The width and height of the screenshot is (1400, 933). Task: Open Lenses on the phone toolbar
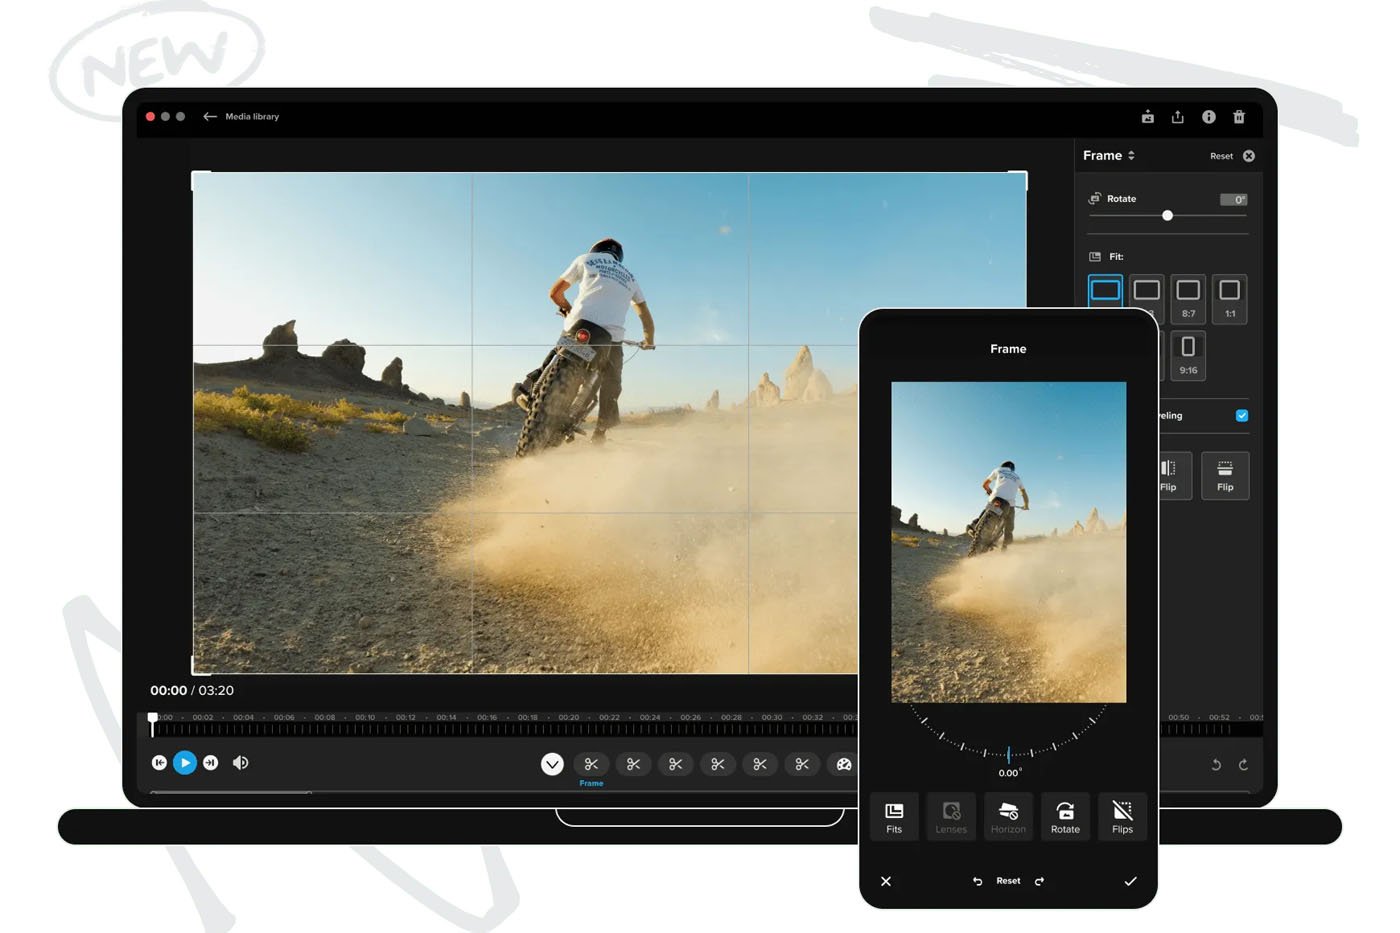point(951,817)
